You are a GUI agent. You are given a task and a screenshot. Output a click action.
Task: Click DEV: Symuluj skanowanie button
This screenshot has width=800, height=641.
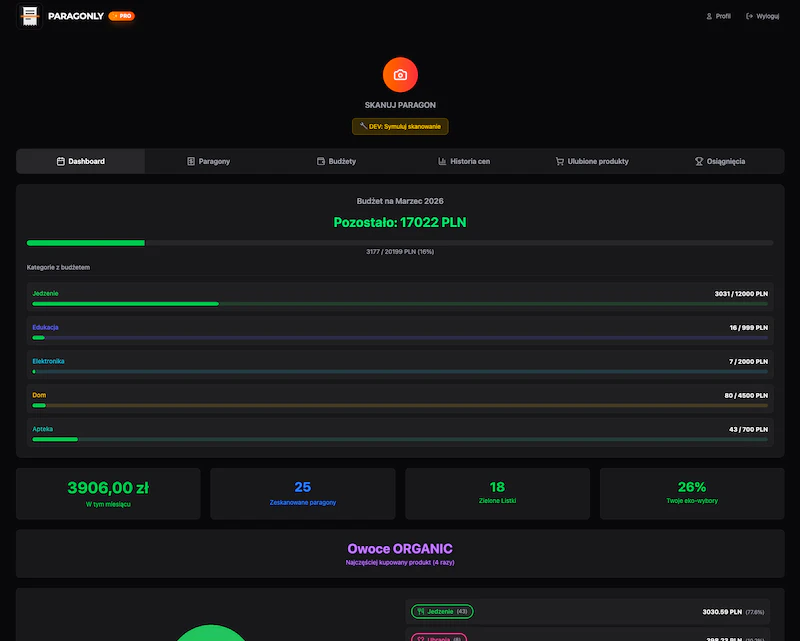pyautogui.click(x=400, y=127)
